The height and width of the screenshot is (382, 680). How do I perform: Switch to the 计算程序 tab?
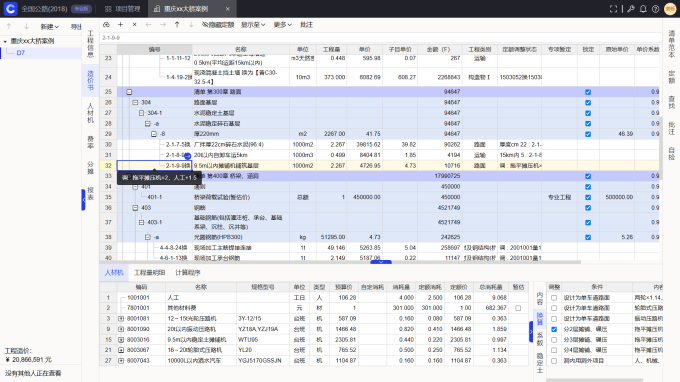[x=188, y=273]
